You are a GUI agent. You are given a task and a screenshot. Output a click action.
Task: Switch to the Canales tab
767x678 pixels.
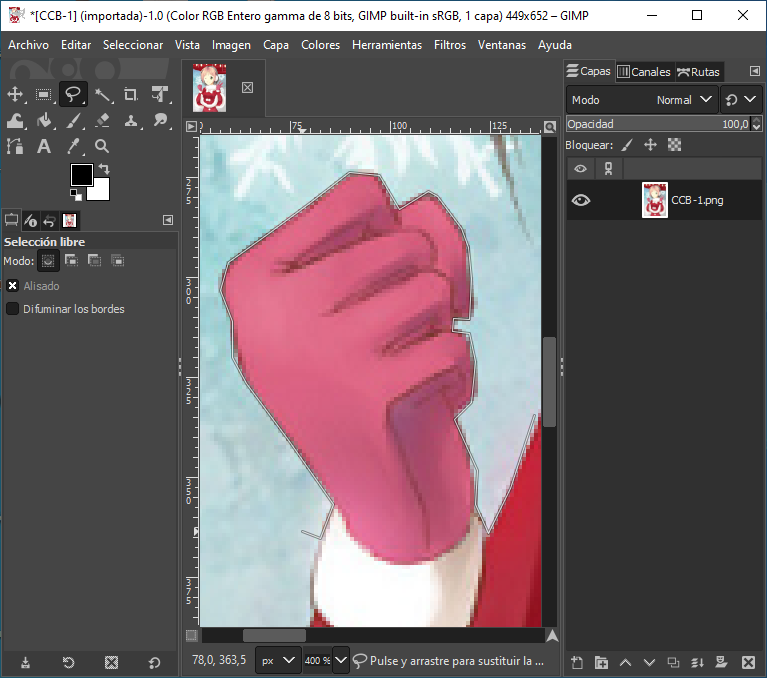pos(644,72)
